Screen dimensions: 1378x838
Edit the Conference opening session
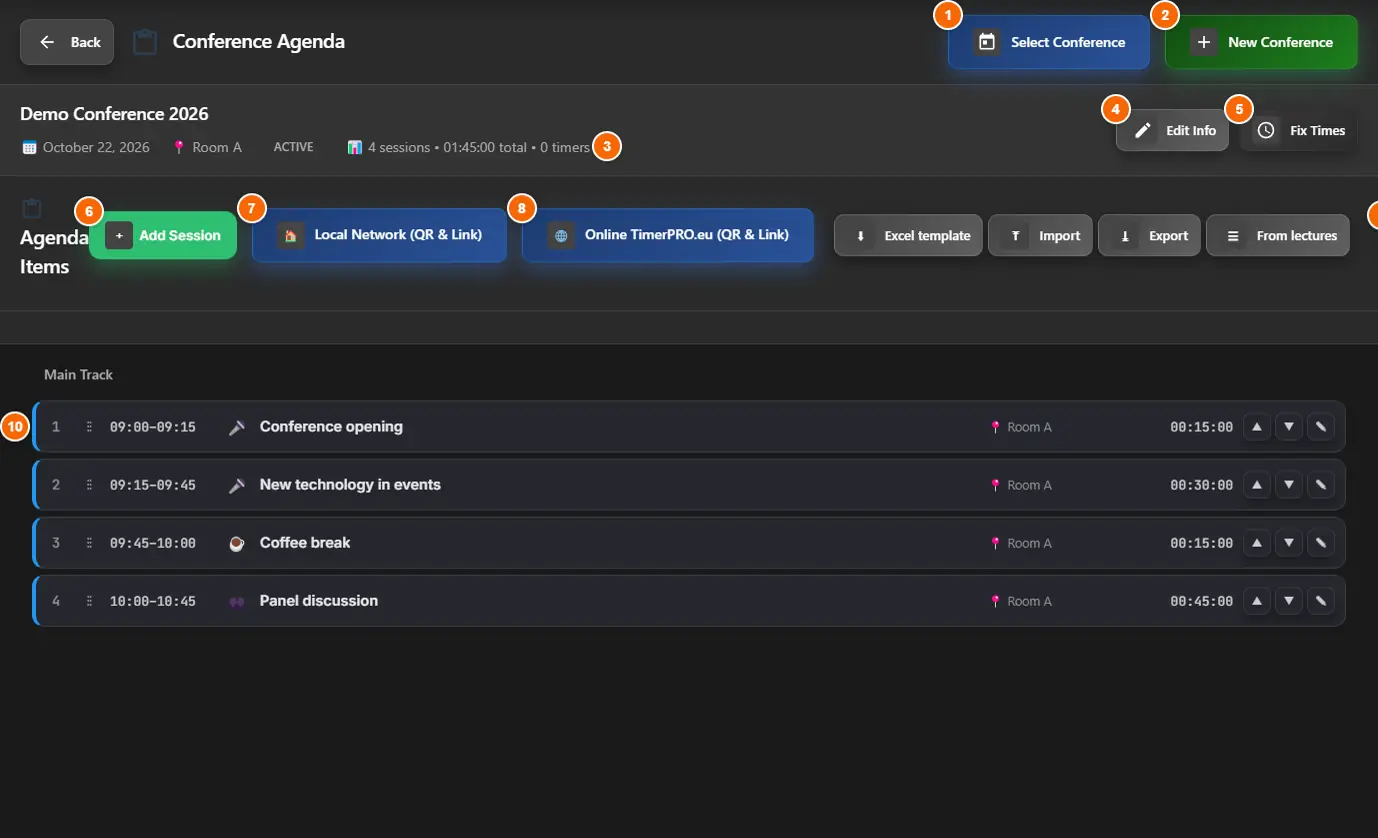pos(1321,427)
